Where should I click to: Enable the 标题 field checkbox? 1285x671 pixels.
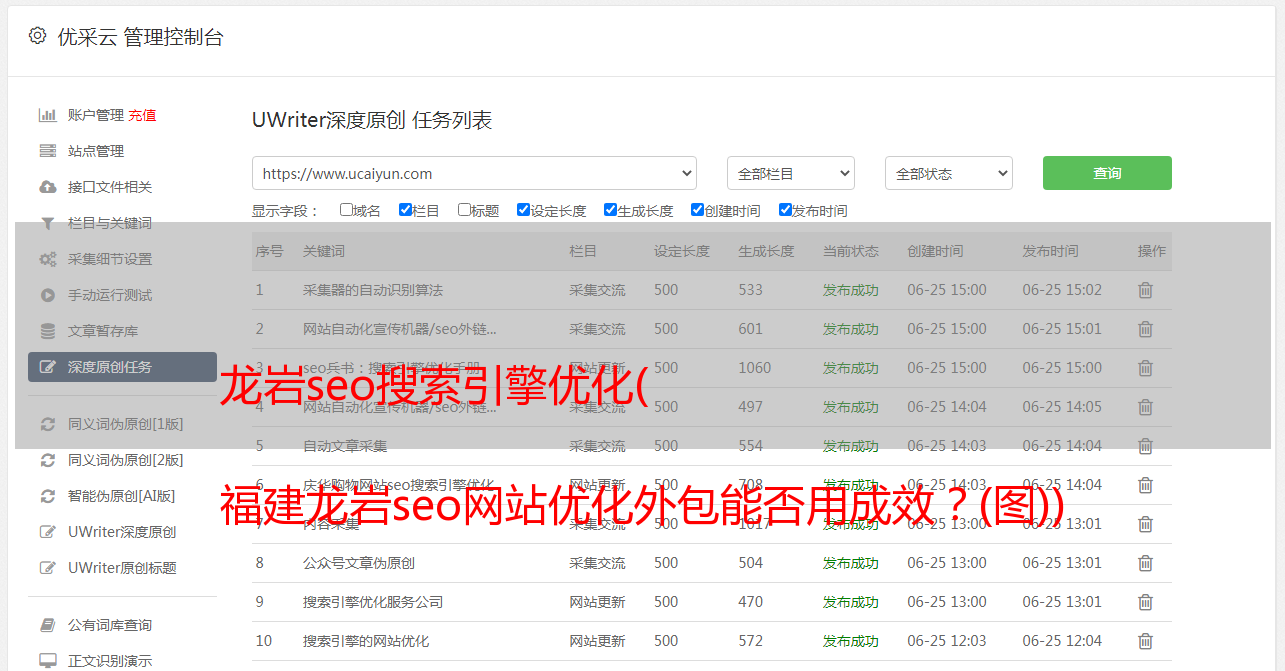click(x=464, y=210)
